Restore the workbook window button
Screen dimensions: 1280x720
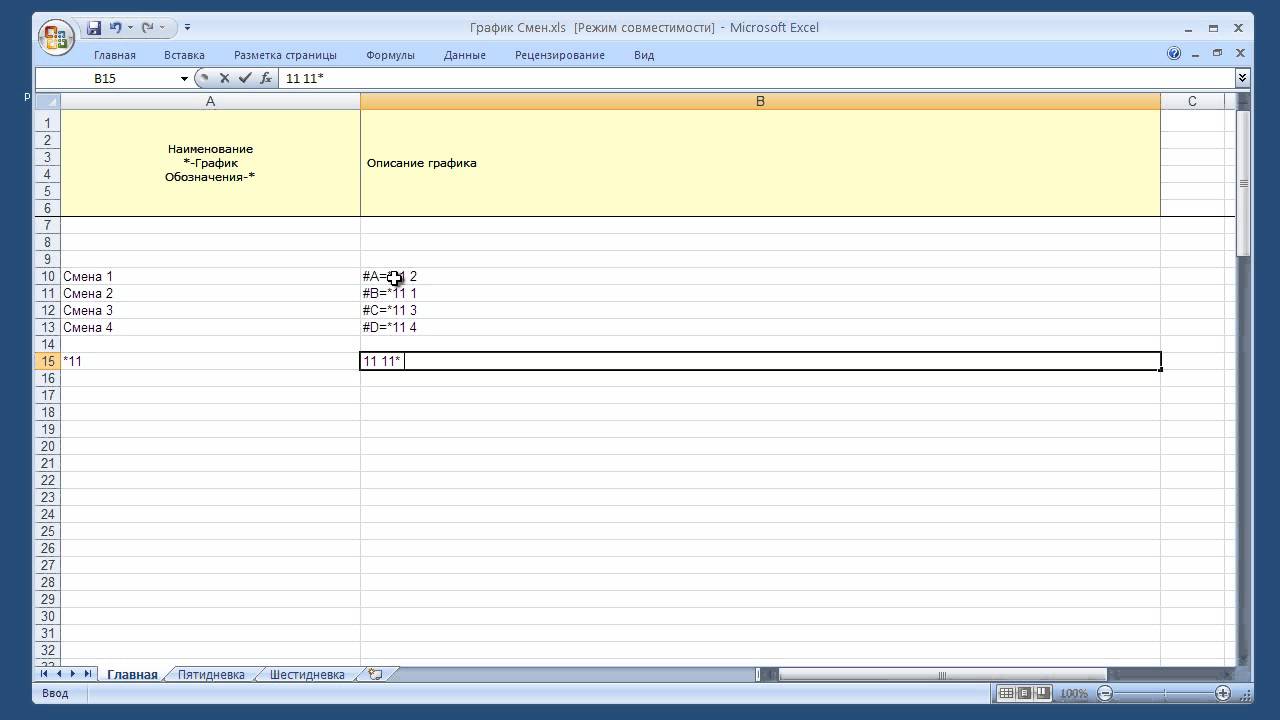[x=1217, y=54]
